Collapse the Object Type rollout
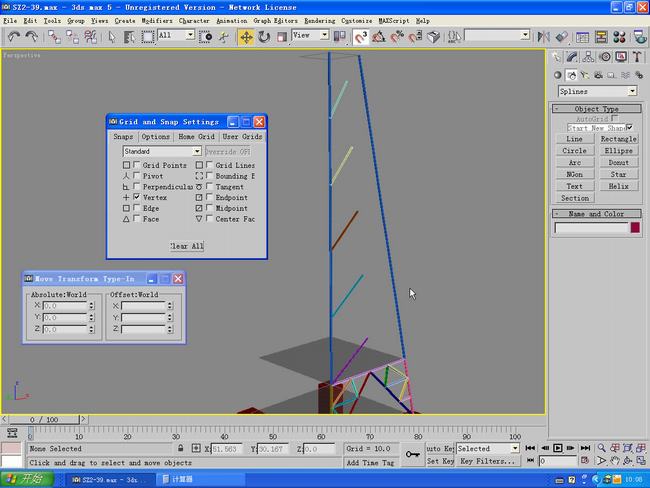Screen dimensions: 650x488 tap(597, 109)
